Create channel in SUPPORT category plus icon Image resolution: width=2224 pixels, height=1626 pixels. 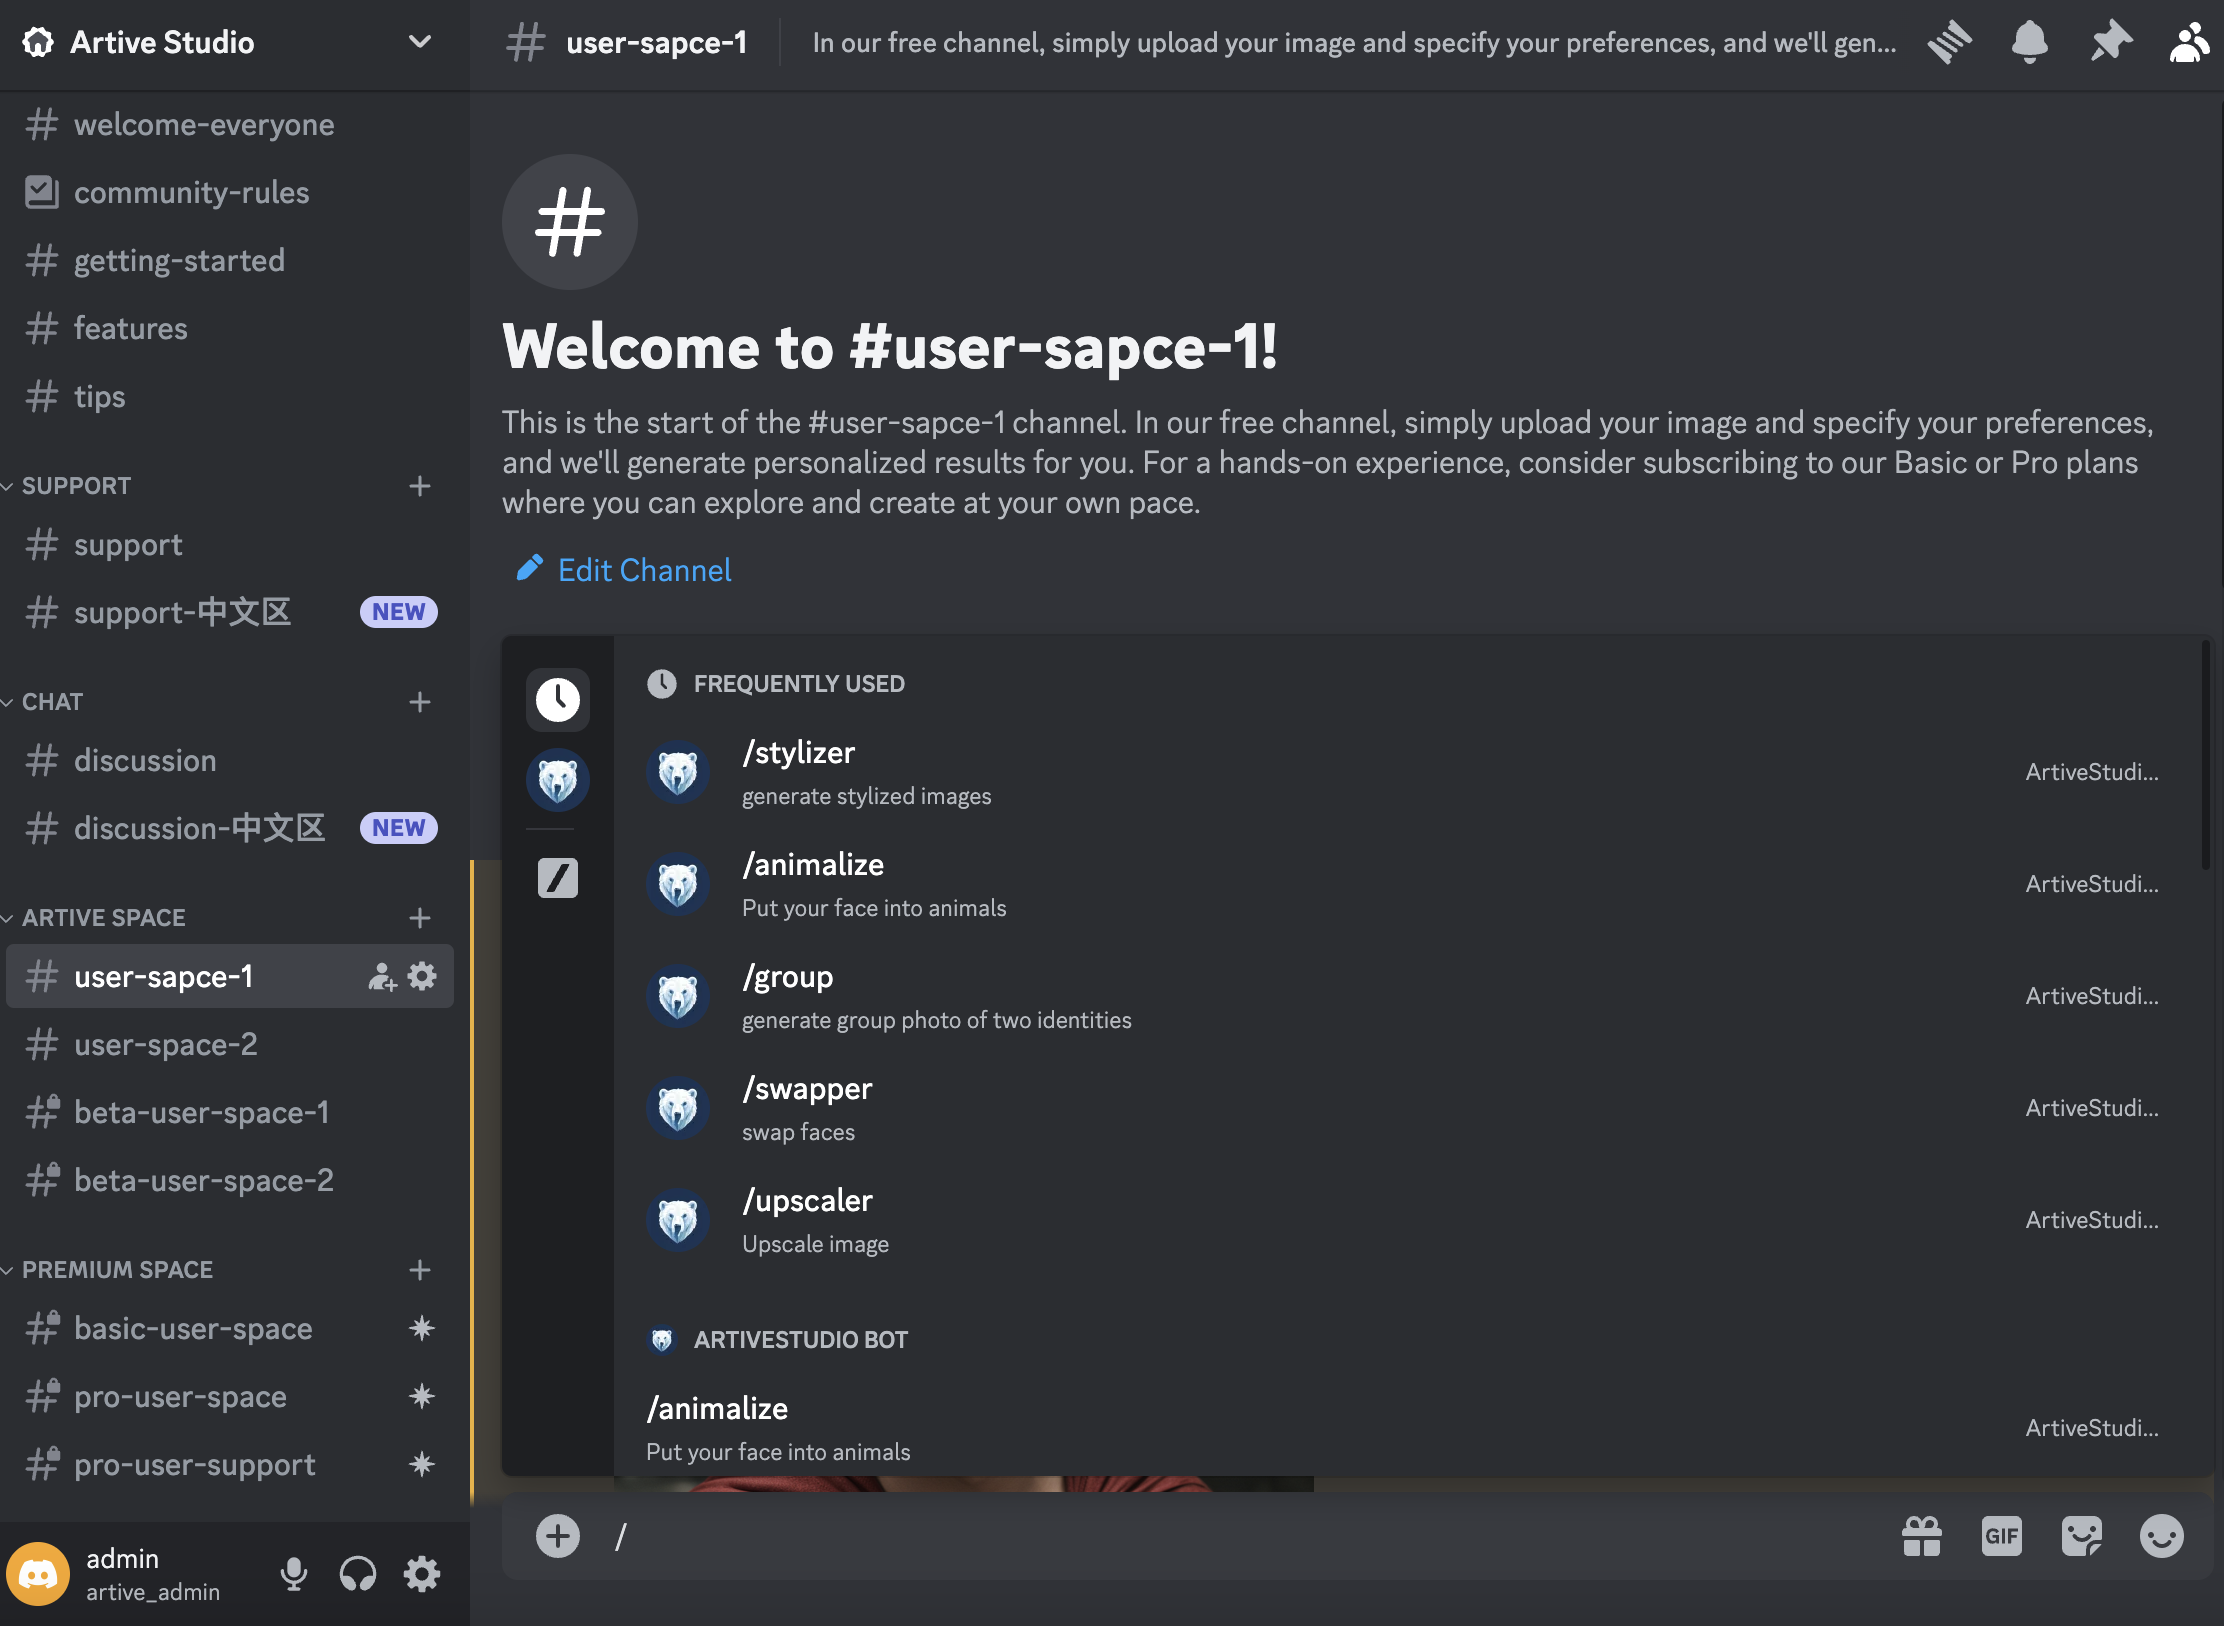tap(420, 486)
